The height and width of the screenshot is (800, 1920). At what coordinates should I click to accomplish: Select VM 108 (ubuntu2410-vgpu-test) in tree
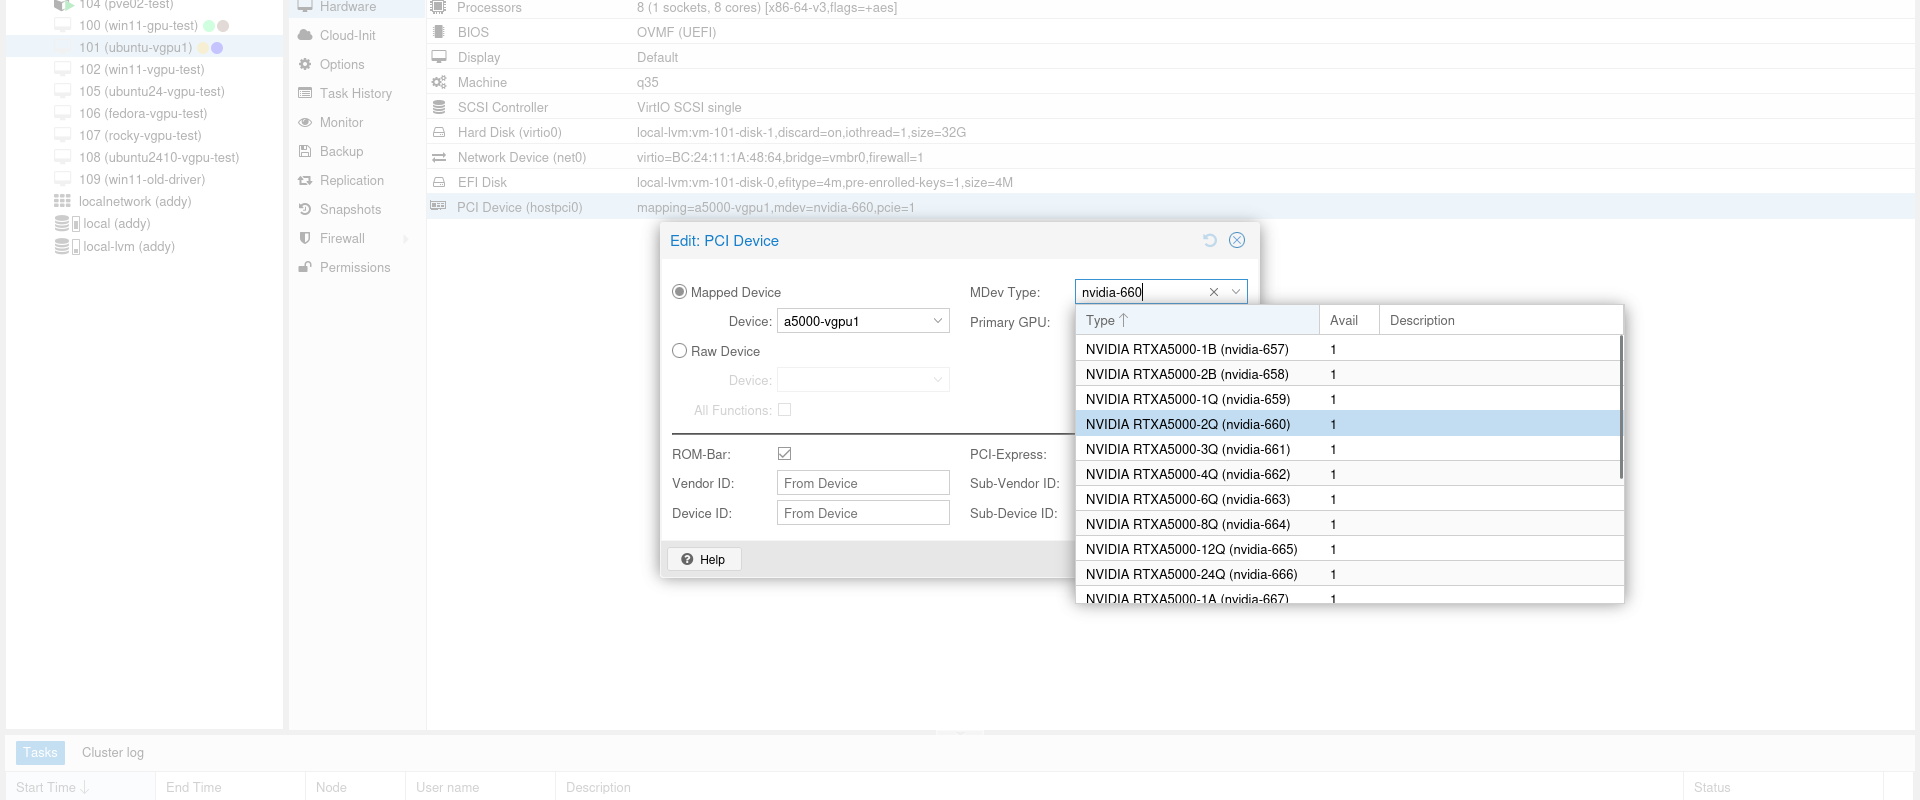(x=144, y=157)
